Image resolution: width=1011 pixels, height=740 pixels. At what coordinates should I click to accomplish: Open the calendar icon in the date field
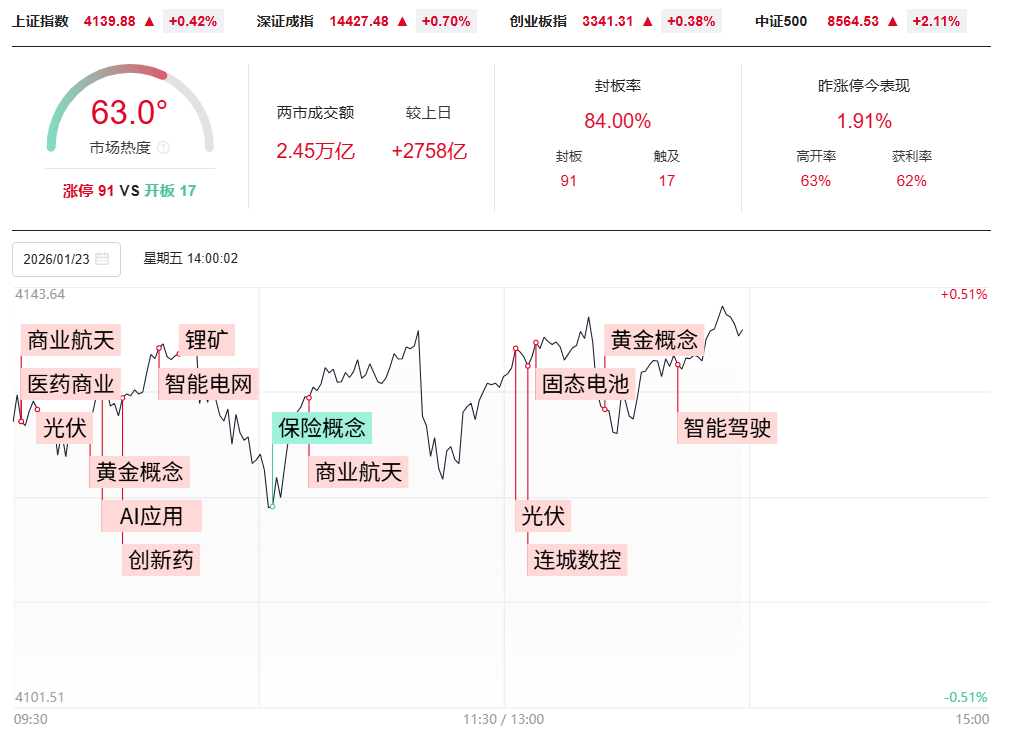(102, 259)
